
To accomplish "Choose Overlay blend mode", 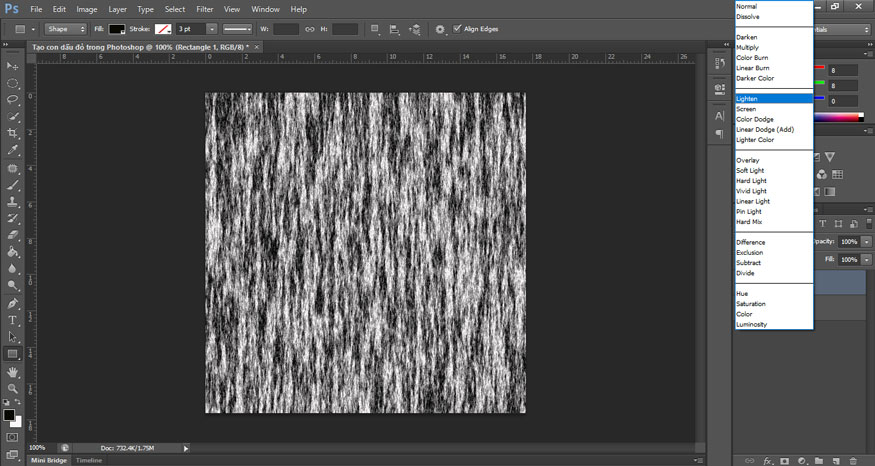I will [x=773, y=160].
